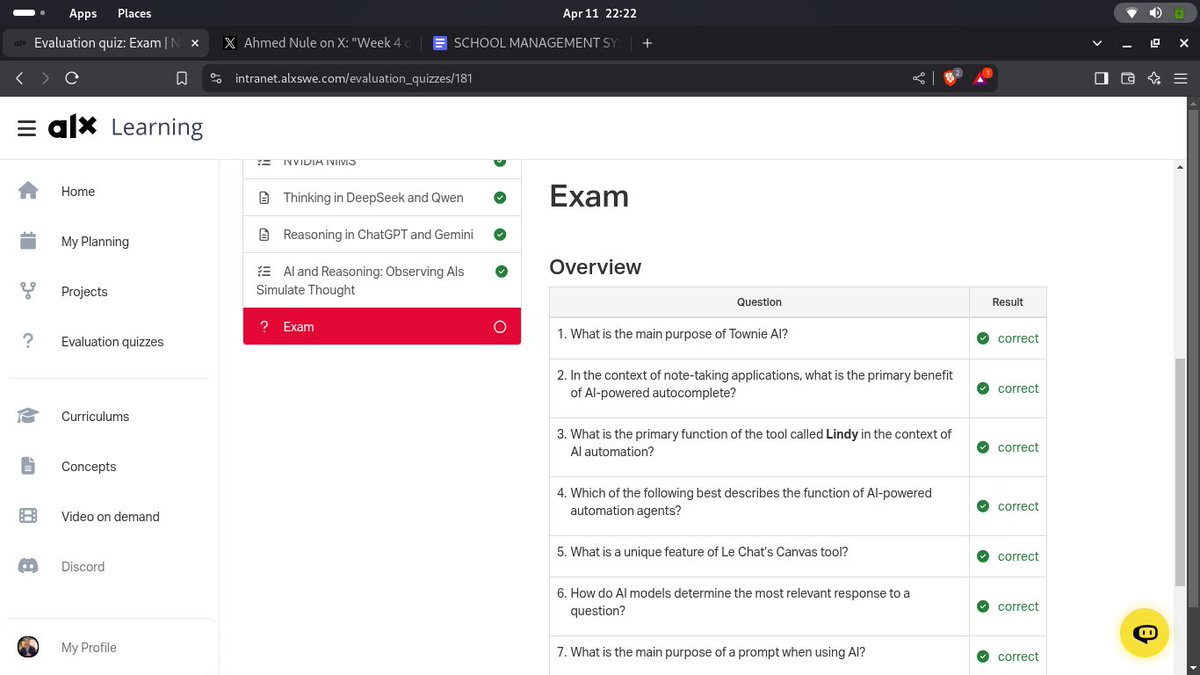Click Exam item's empty circle indicator
1200x675 pixels.
500,327
